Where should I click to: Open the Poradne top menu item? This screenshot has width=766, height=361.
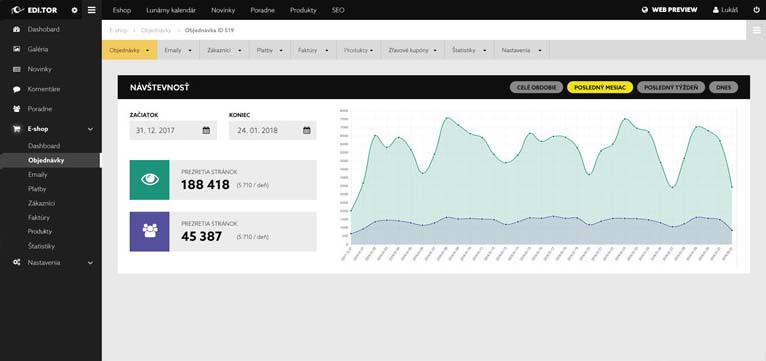(x=262, y=10)
